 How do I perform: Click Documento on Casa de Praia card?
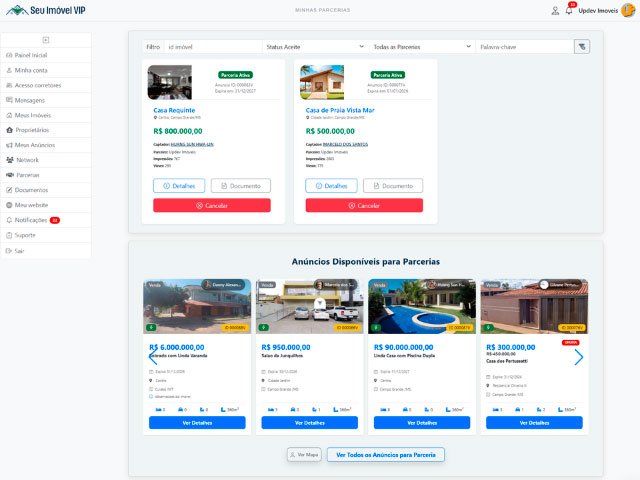(x=393, y=186)
